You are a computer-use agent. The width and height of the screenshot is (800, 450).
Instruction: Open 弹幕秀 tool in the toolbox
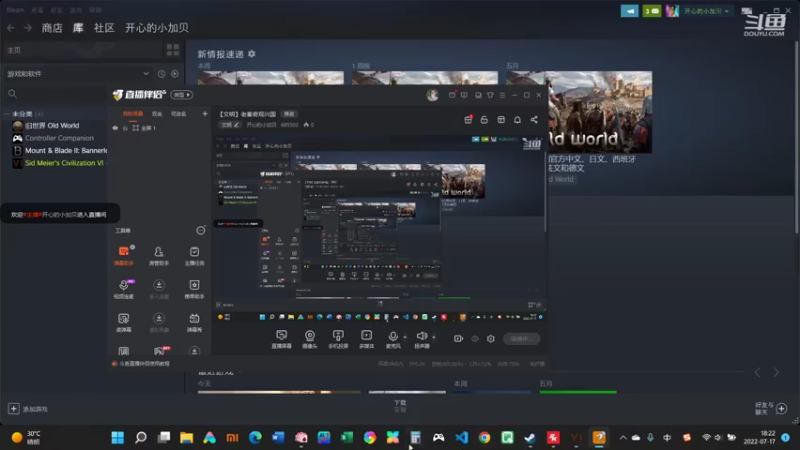(194, 322)
